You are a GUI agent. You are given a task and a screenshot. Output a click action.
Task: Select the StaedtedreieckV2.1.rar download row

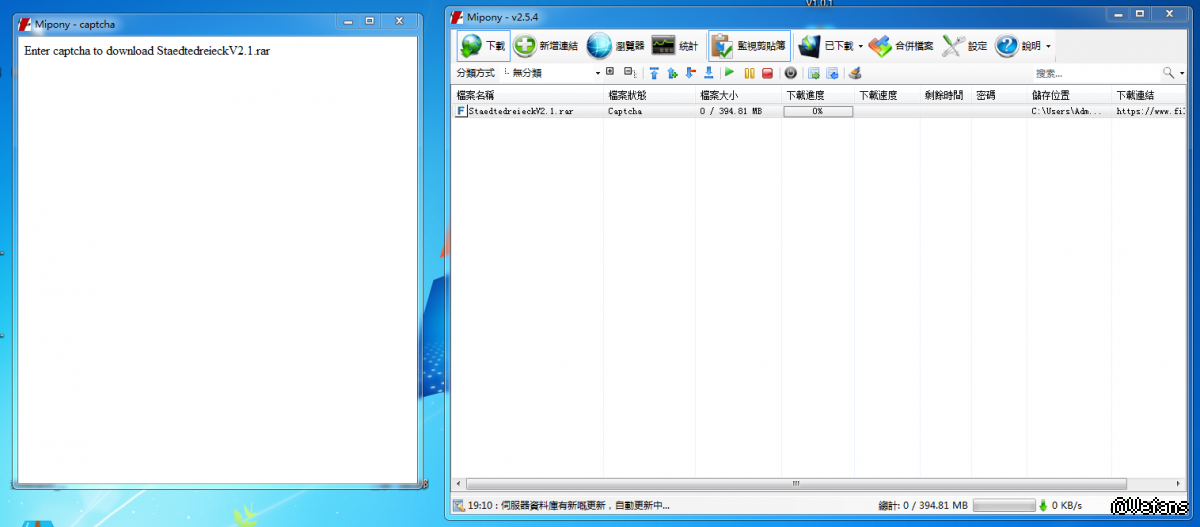819,111
